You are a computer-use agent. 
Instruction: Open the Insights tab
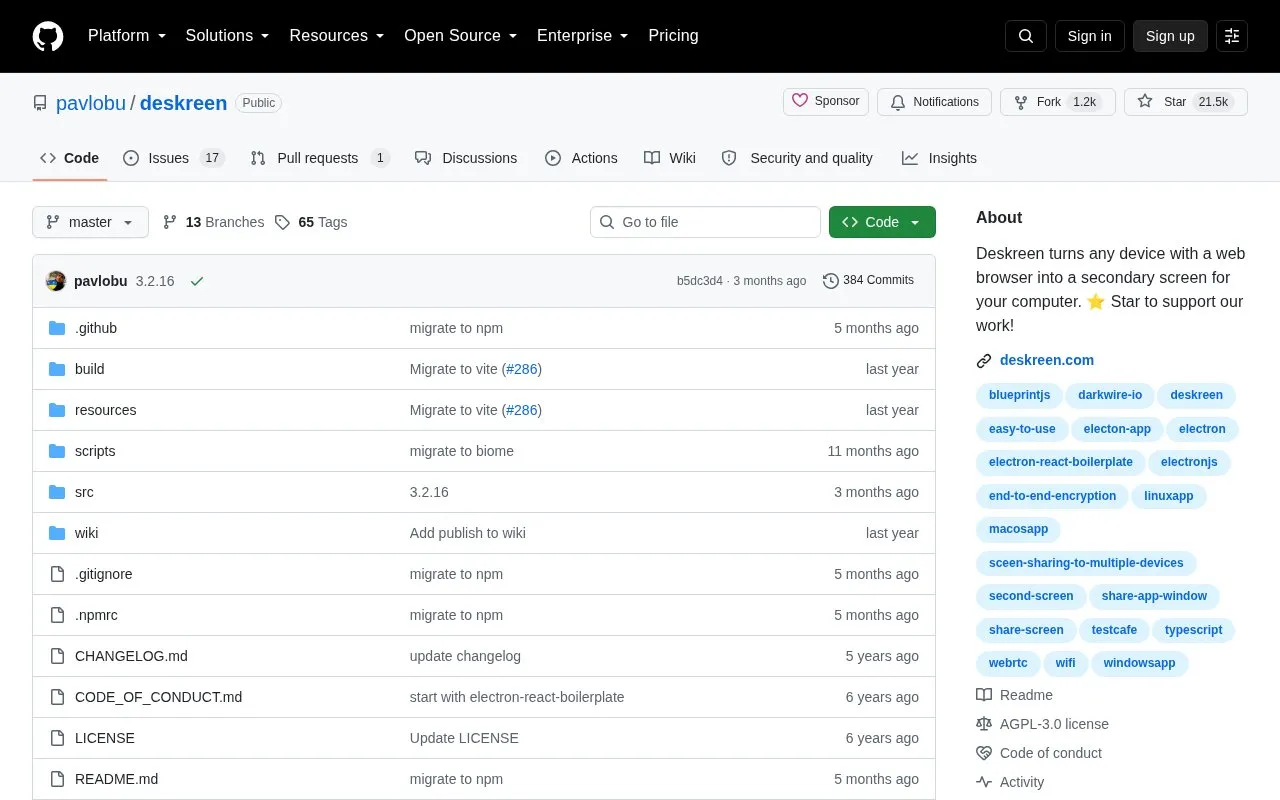coord(939,158)
